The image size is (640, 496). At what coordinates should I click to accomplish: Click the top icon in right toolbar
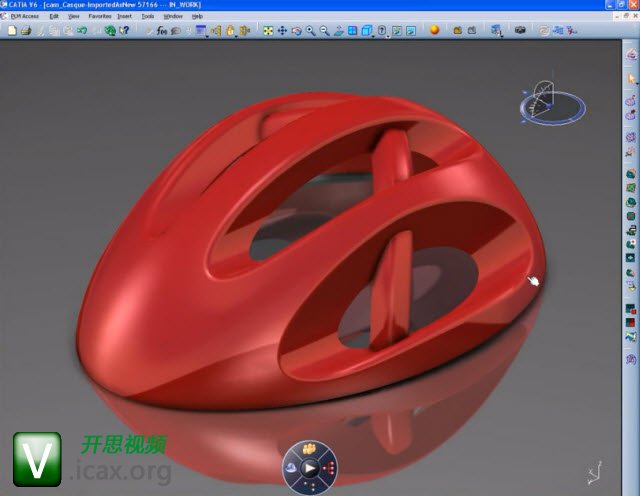(631, 54)
